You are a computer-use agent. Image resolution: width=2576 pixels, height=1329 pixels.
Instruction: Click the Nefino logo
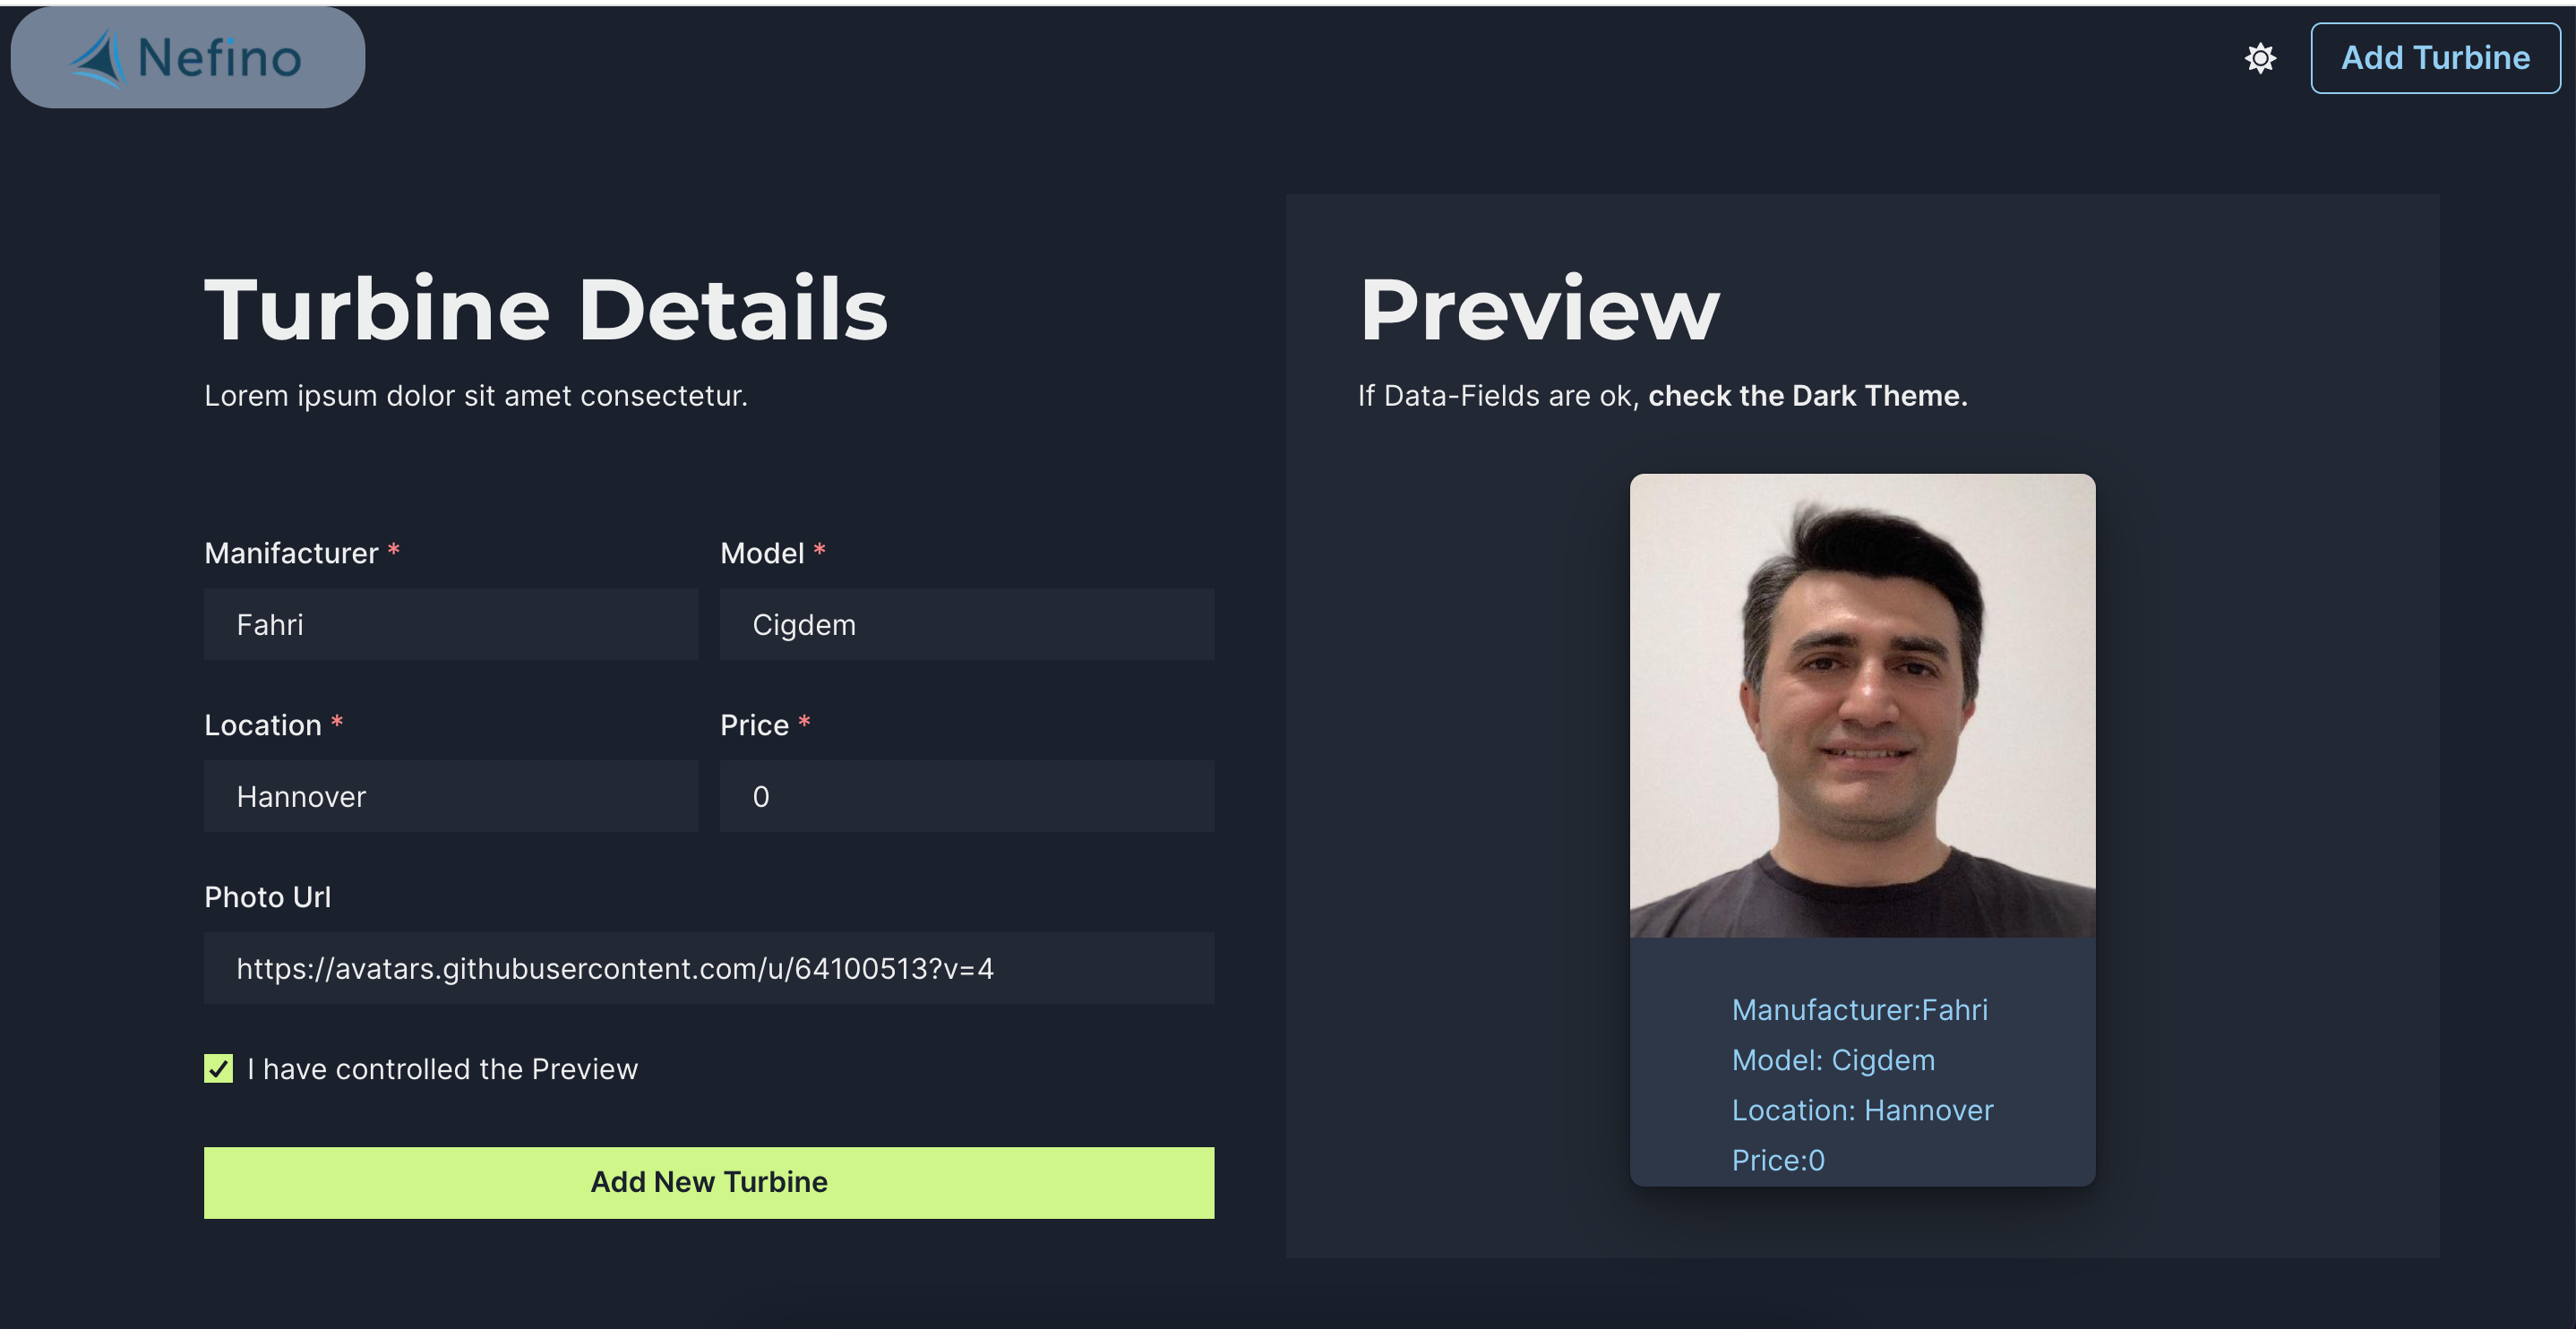click(188, 58)
